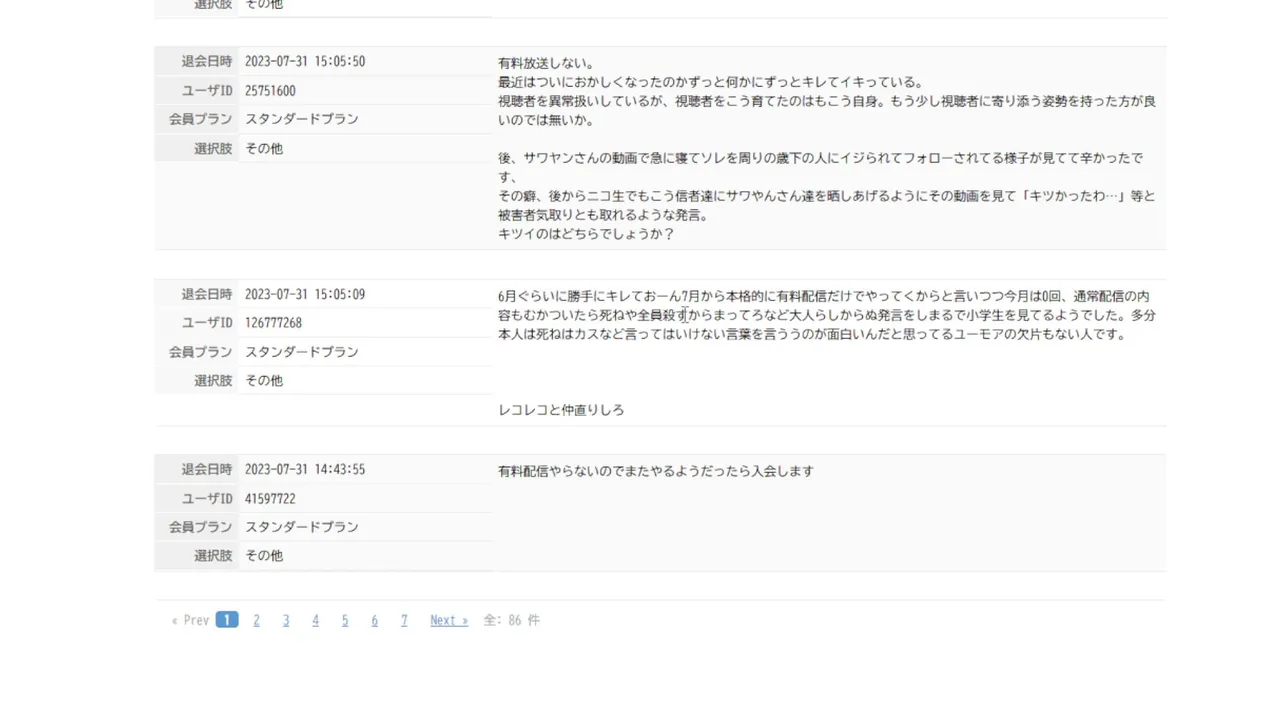Click その他 choice for user 41597722
Screen dimensions: 1280x720
click(x=264, y=555)
